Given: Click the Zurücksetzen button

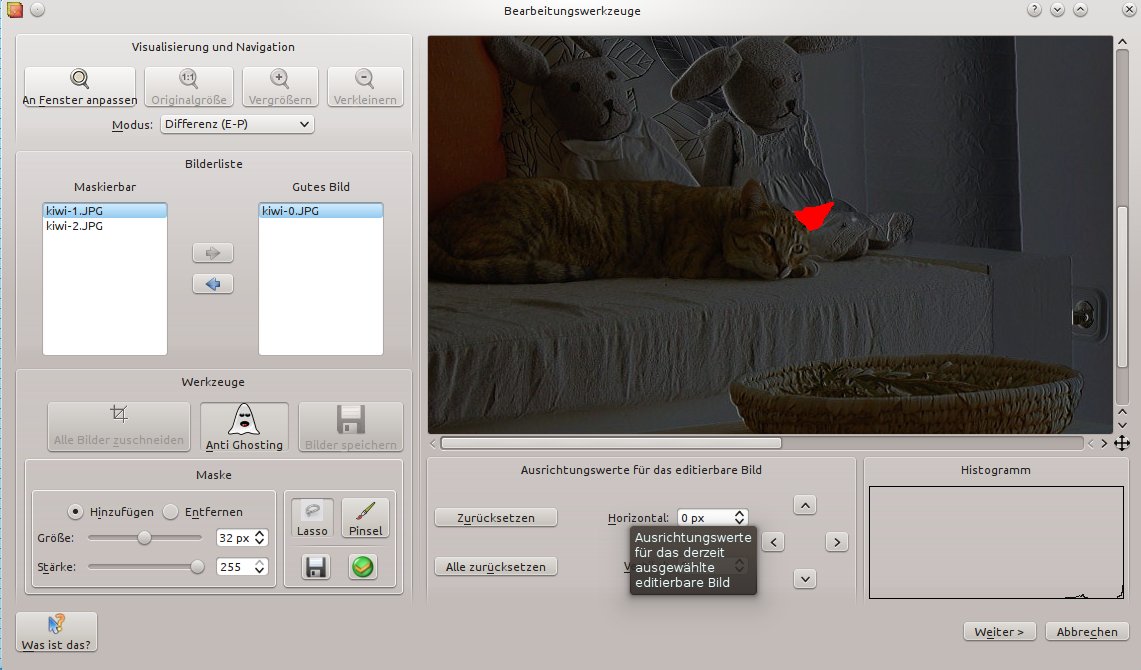Looking at the screenshot, I should [x=496, y=518].
